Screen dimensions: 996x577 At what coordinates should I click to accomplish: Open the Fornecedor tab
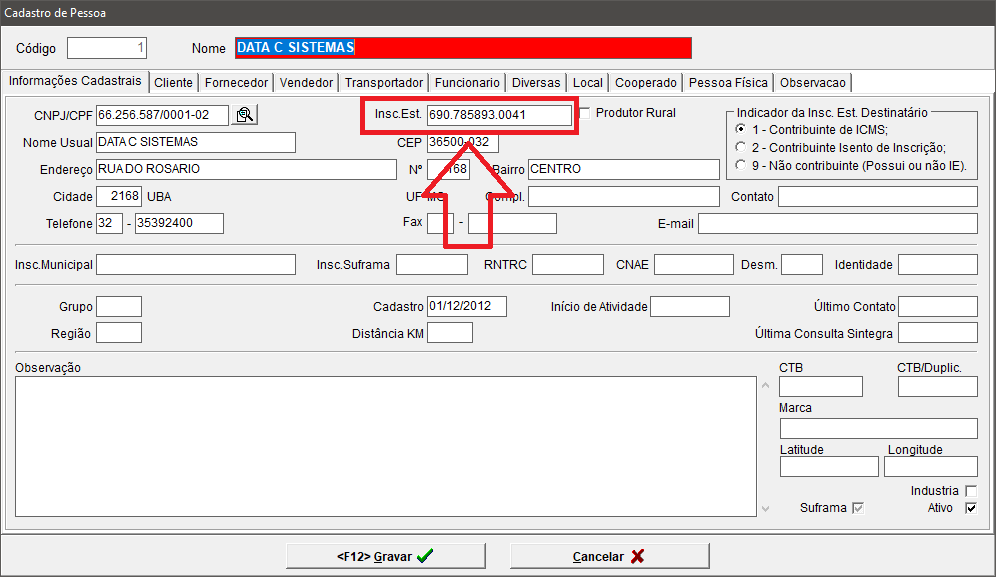[x=236, y=83]
